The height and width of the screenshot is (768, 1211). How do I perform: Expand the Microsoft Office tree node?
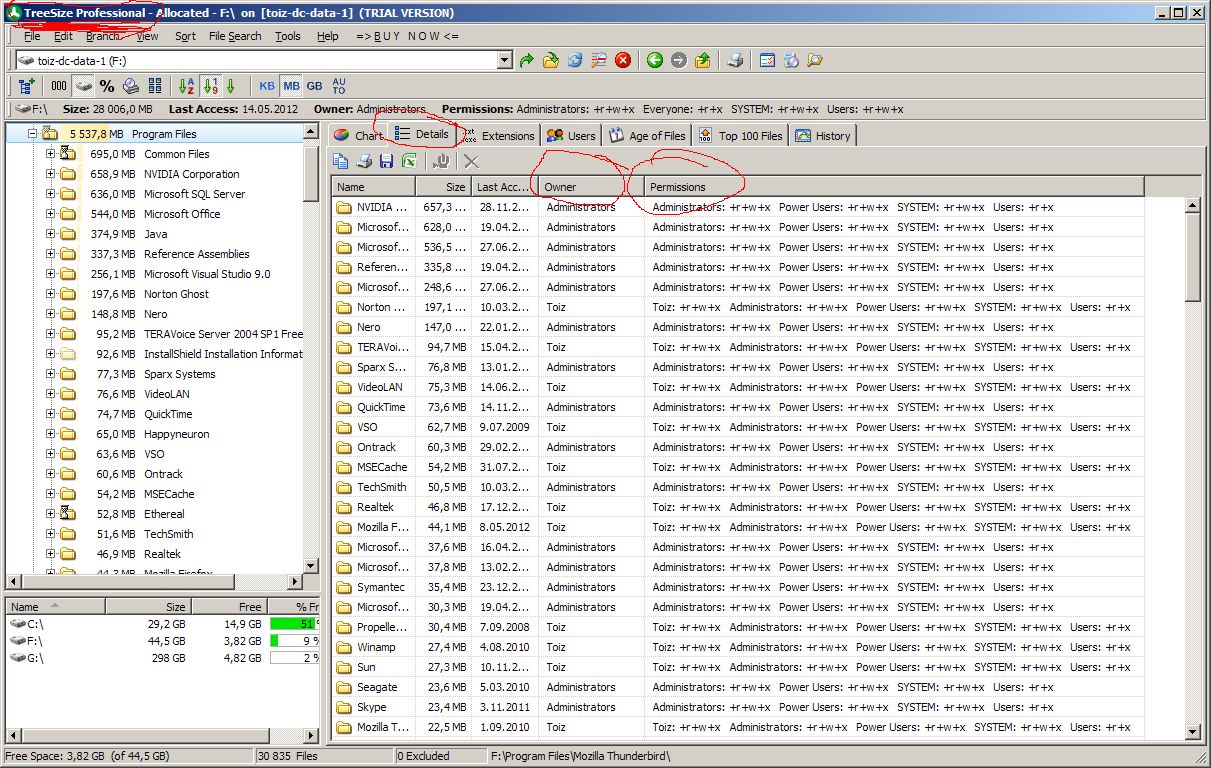pyautogui.click(x=50, y=213)
